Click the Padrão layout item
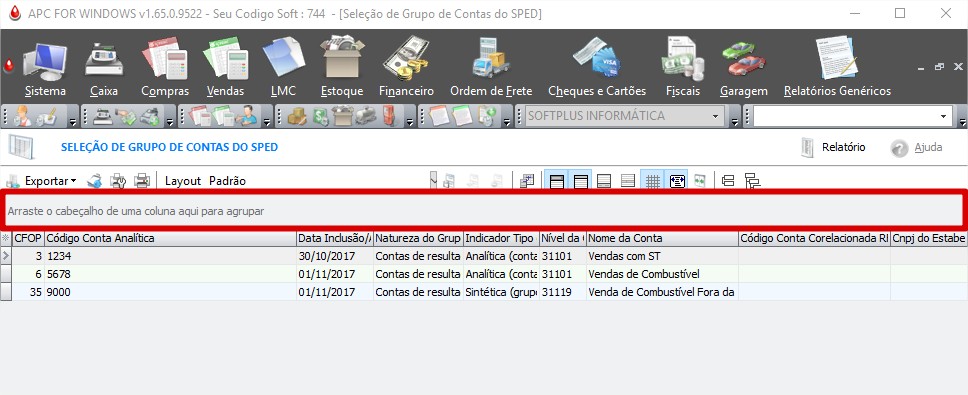 point(227,181)
